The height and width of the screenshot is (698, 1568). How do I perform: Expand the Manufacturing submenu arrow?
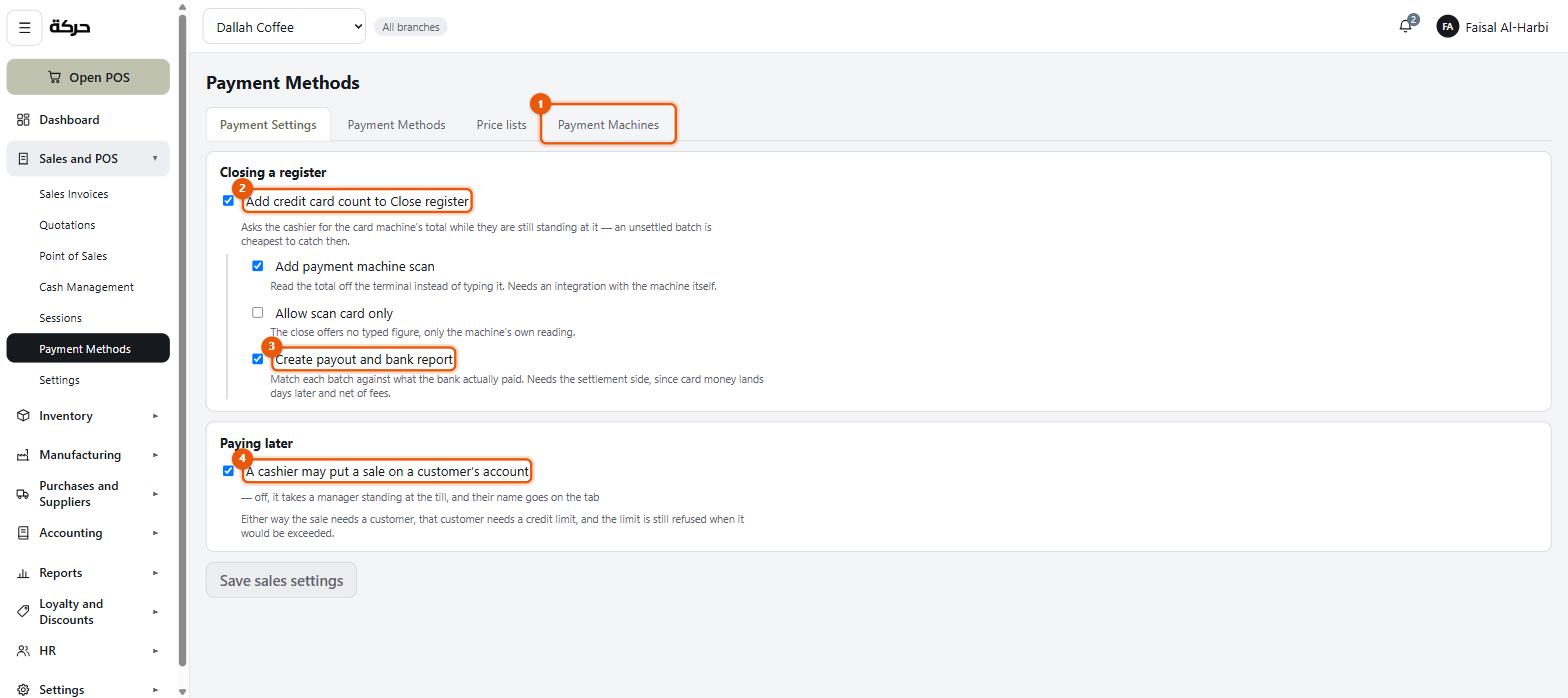[x=155, y=455]
